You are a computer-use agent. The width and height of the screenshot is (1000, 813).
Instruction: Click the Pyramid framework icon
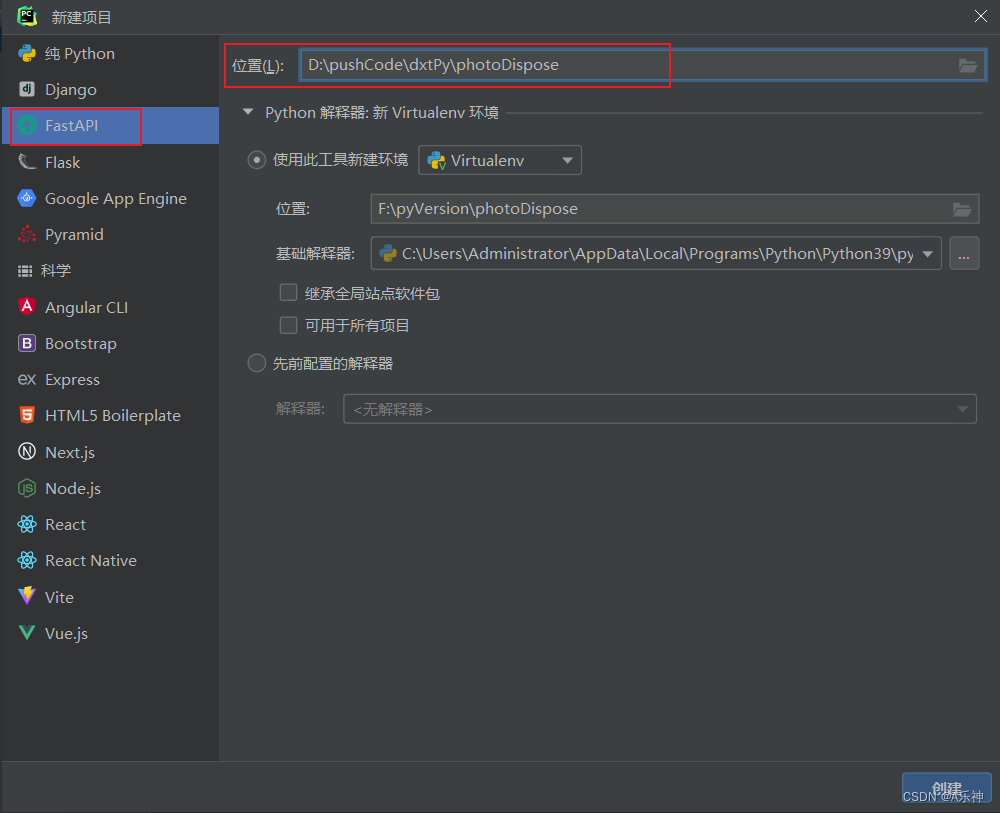(27, 235)
